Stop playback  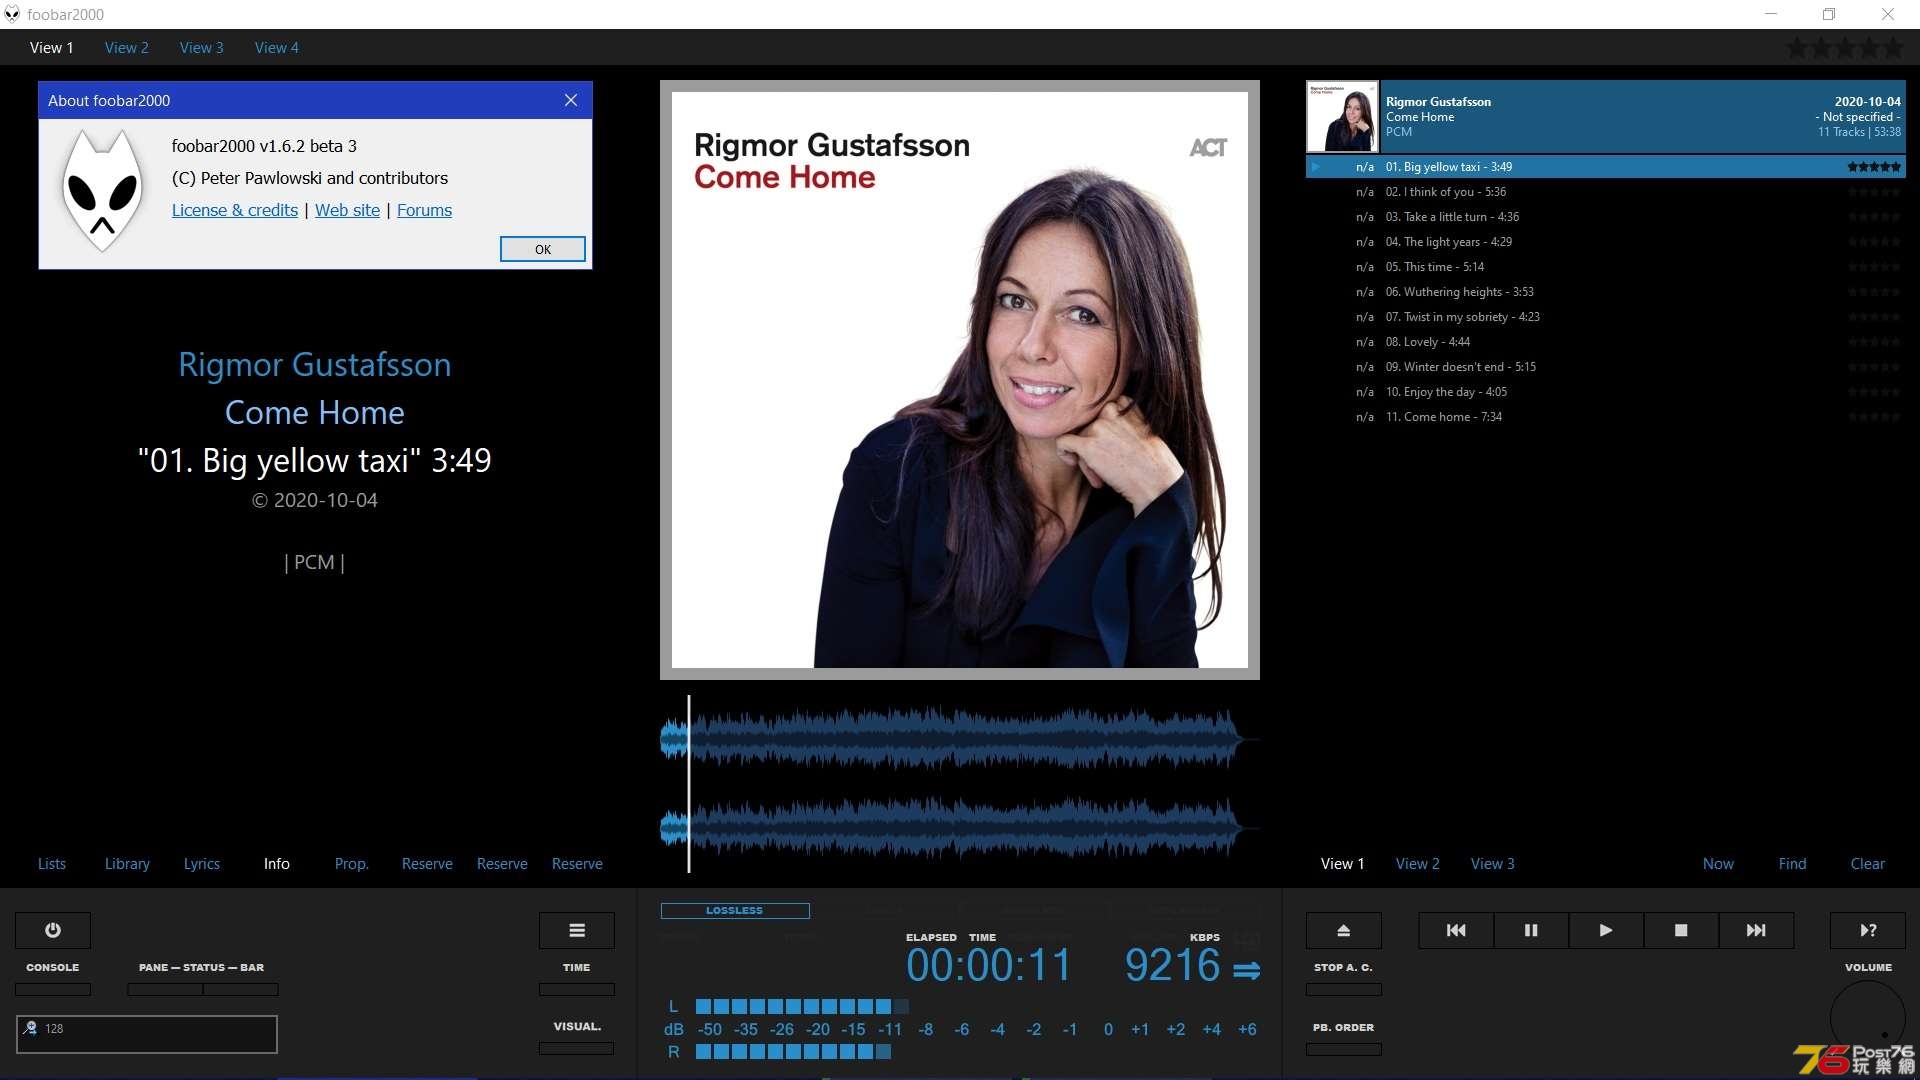coord(1681,930)
